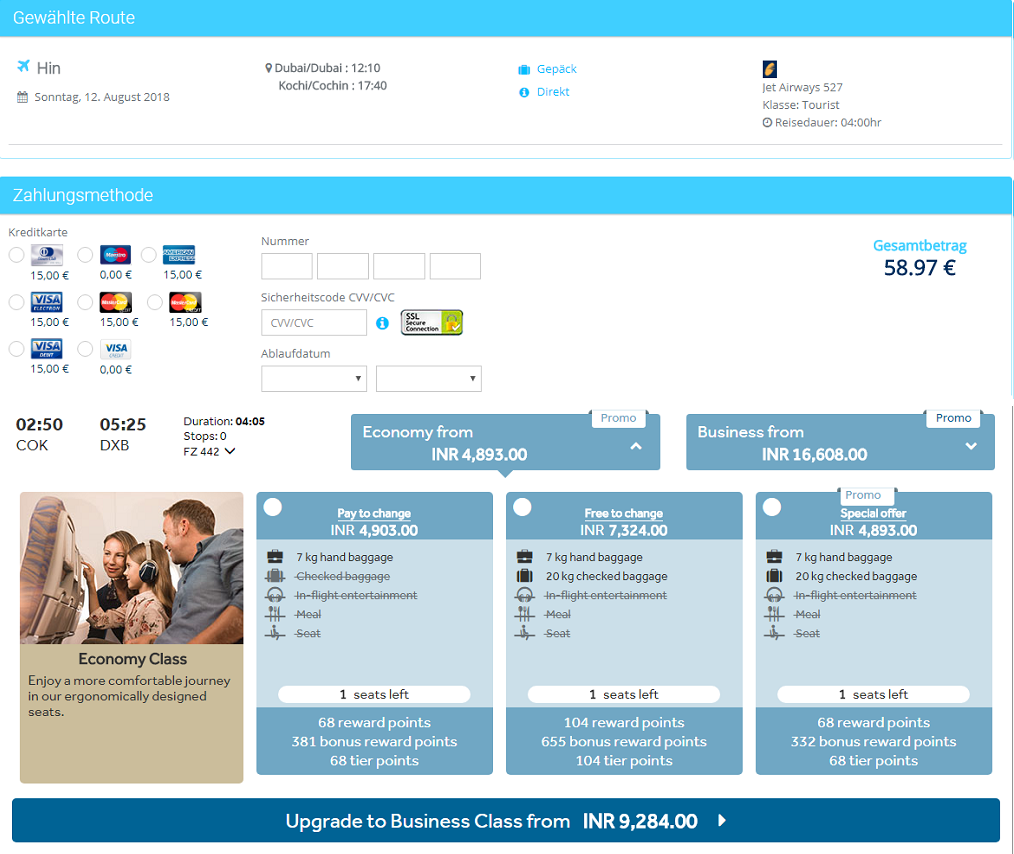
Task: Select the Visa Debit radio button
Action: pyautogui.click(x=16, y=349)
